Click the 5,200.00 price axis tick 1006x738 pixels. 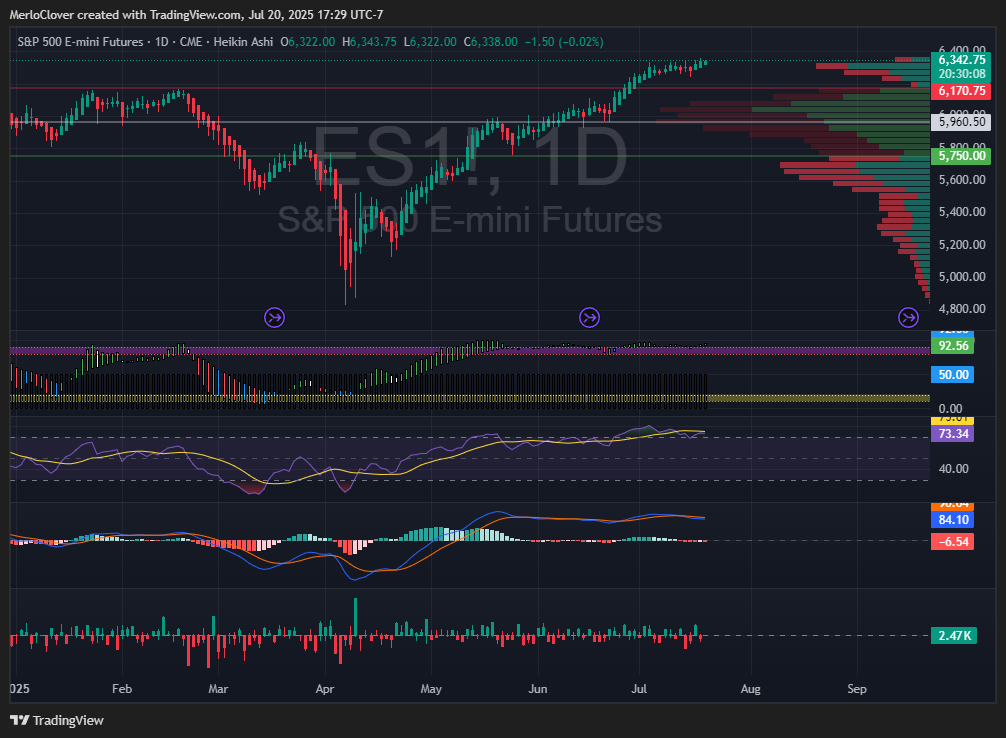coord(962,245)
